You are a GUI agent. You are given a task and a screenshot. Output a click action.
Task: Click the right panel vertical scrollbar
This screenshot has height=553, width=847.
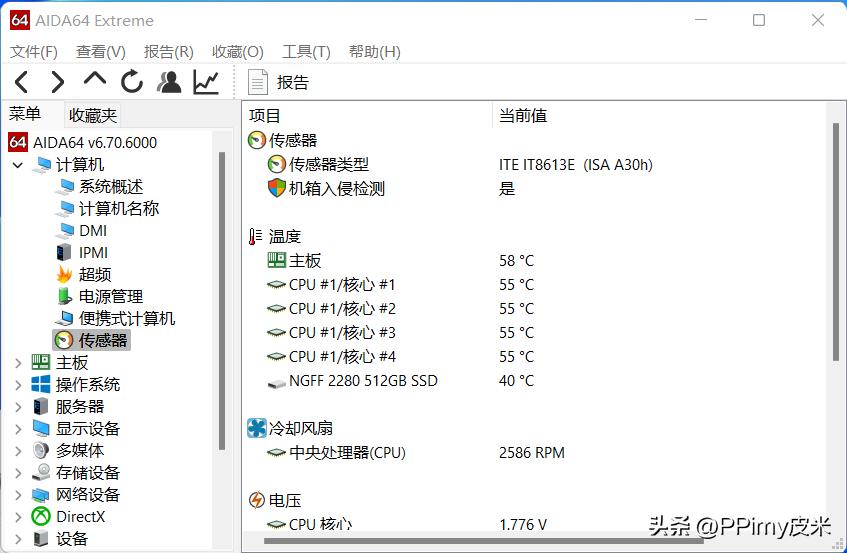coord(836,243)
